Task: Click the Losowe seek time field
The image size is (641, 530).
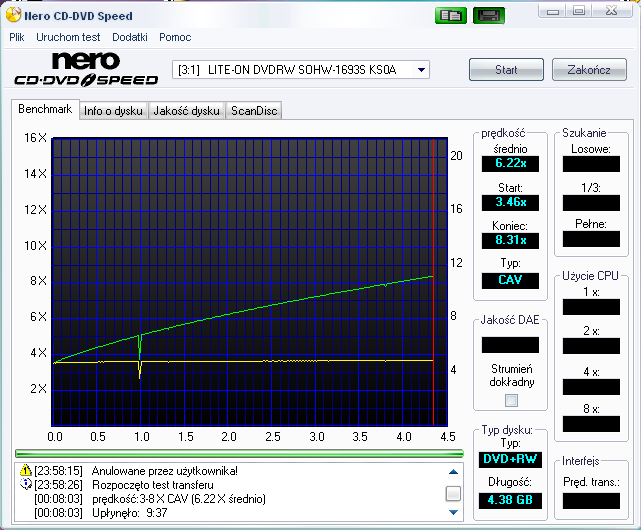Action: 591,164
